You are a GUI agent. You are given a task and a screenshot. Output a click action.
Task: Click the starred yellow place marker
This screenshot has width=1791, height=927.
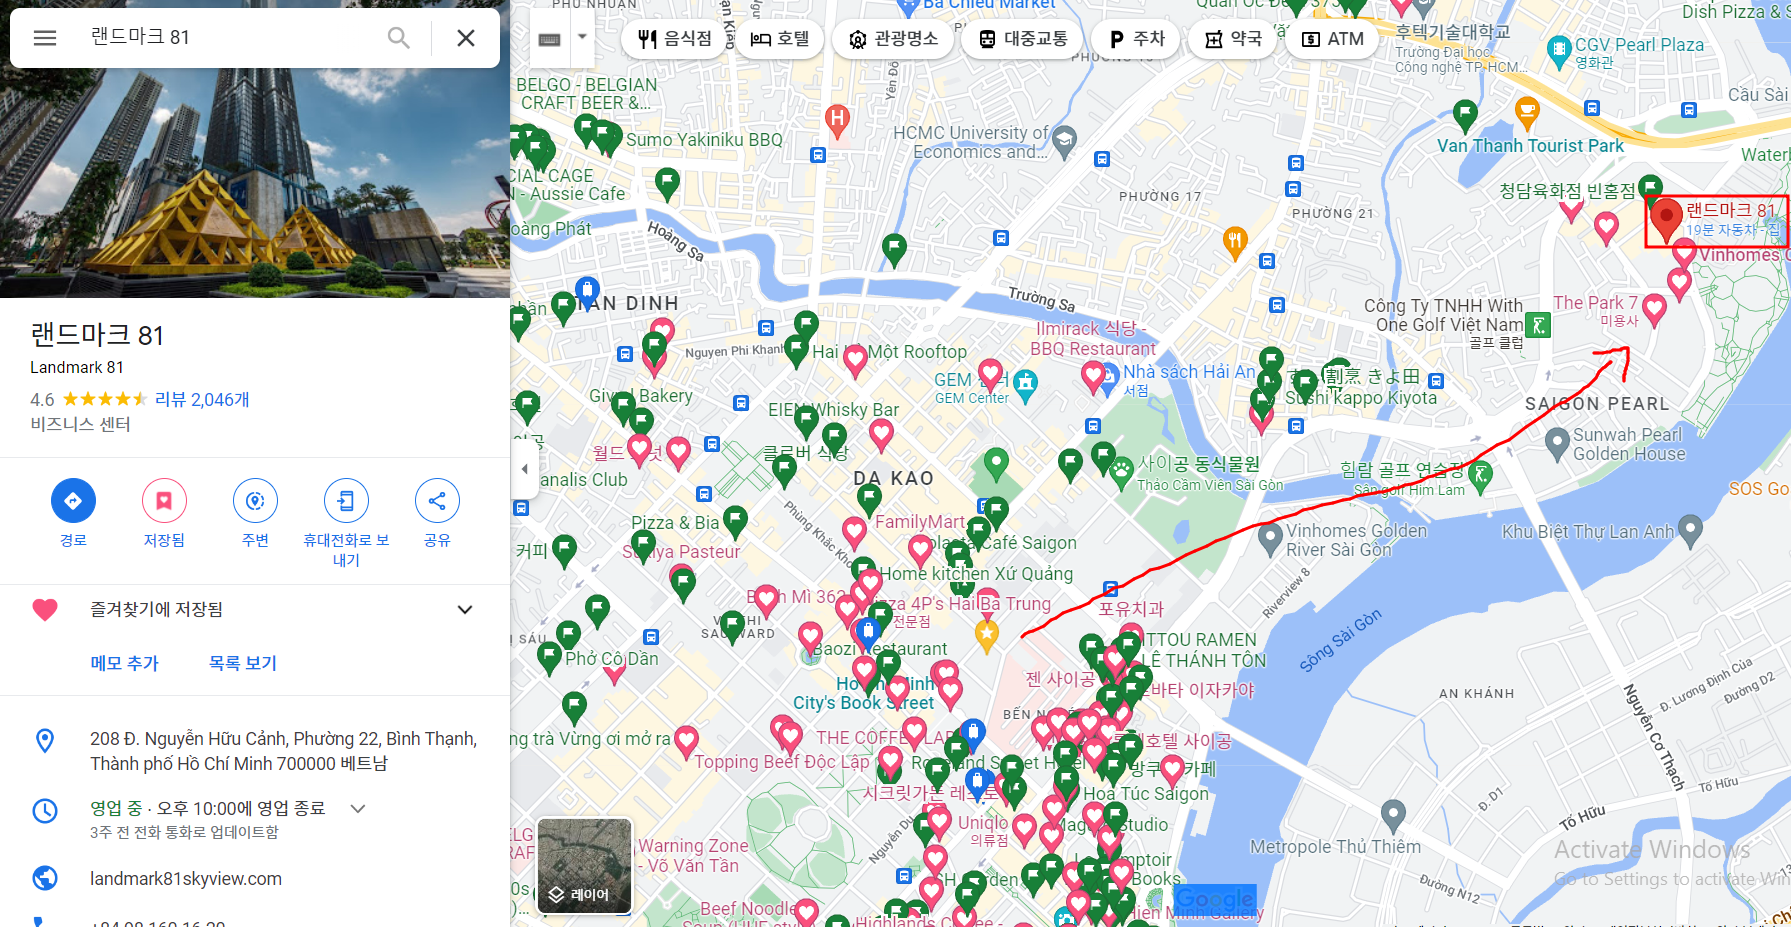click(x=987, y=635)
